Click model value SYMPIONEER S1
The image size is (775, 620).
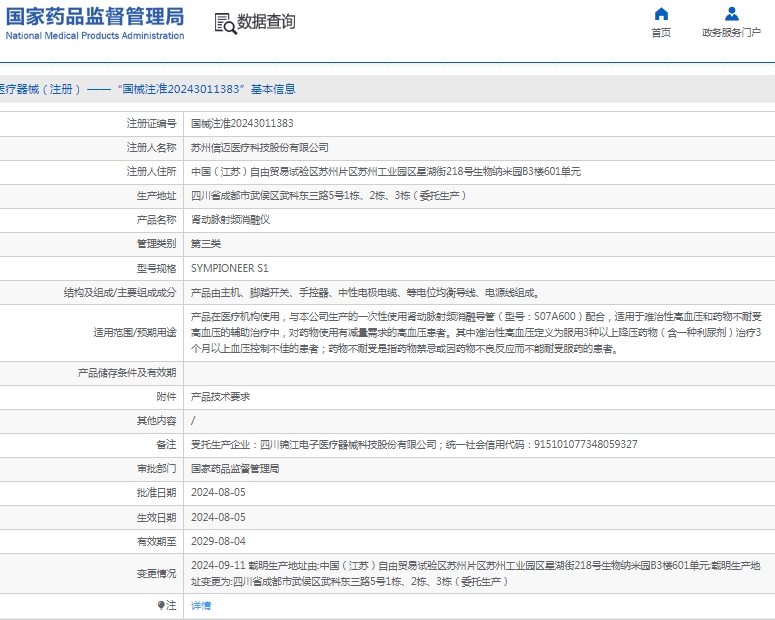(x=230, y=268)
